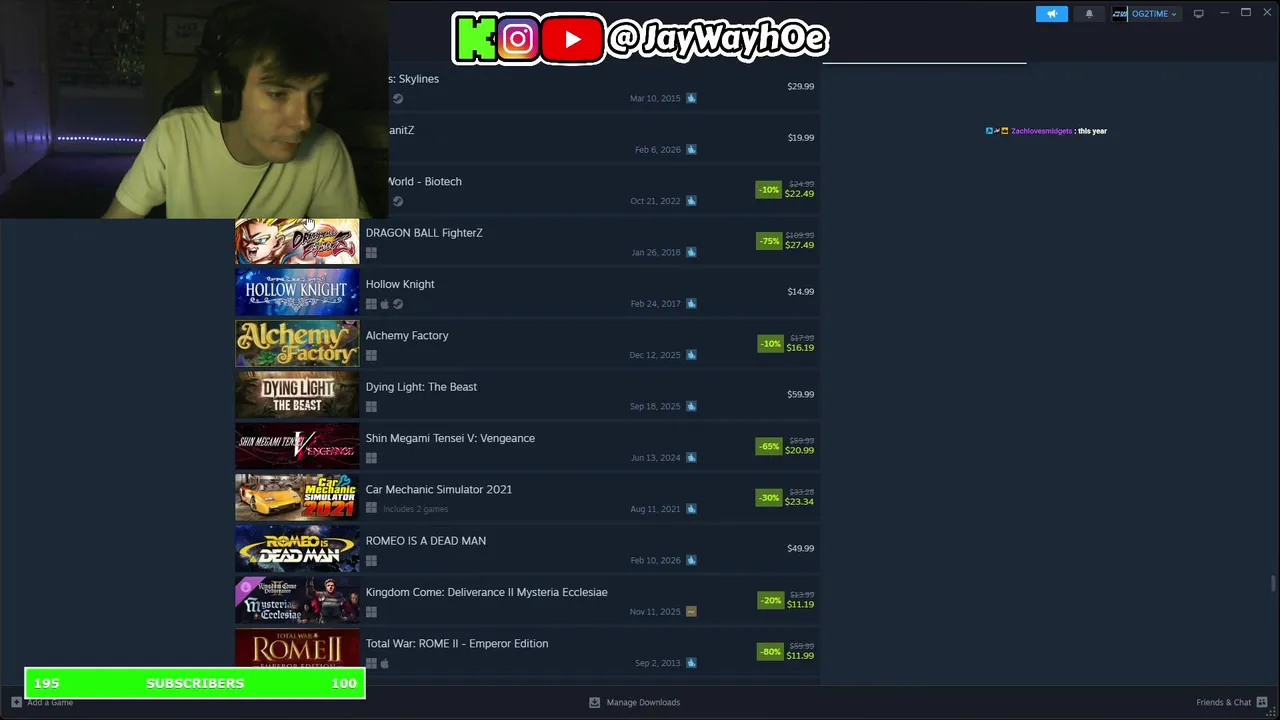Click the Manage Downloads icon
The image size is (1280, 720).
click(x=594, y=702)
